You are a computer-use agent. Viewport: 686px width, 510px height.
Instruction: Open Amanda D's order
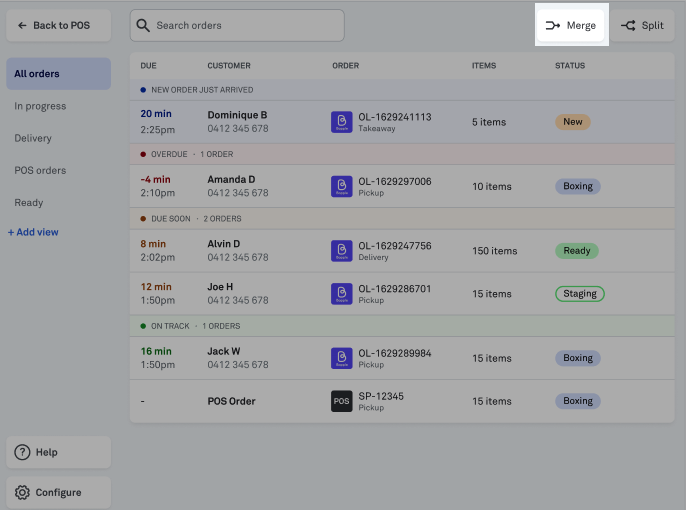pos(402,186)
